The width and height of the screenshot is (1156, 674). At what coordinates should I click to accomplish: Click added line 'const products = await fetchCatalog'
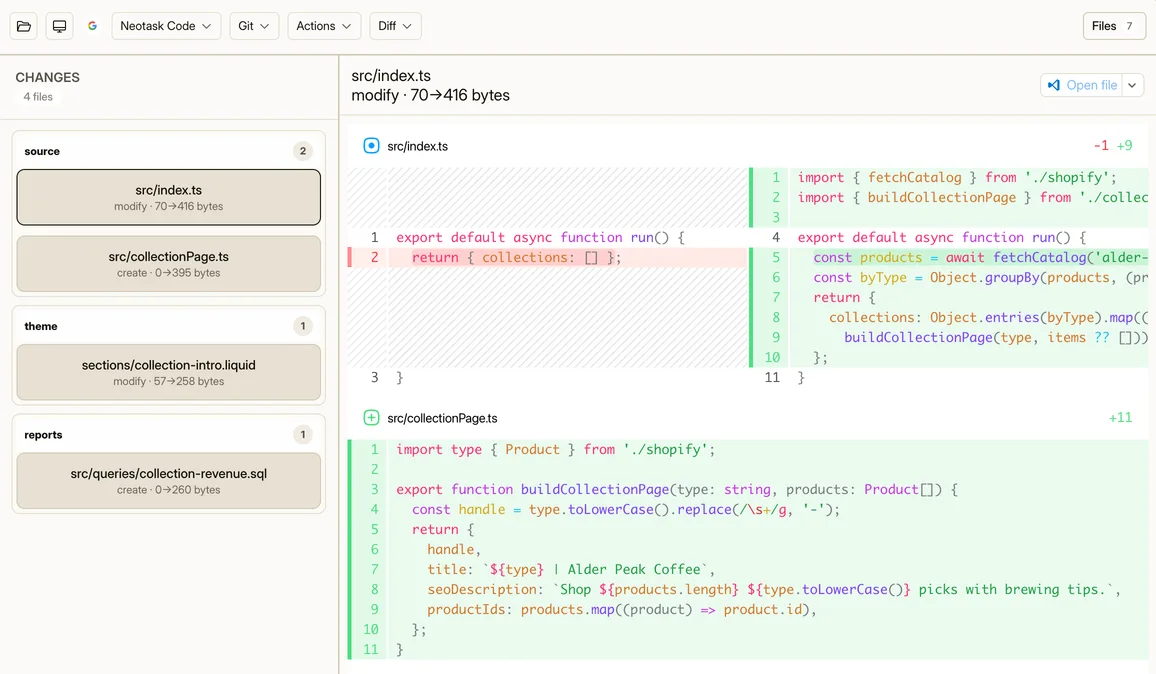pos(950,257)
